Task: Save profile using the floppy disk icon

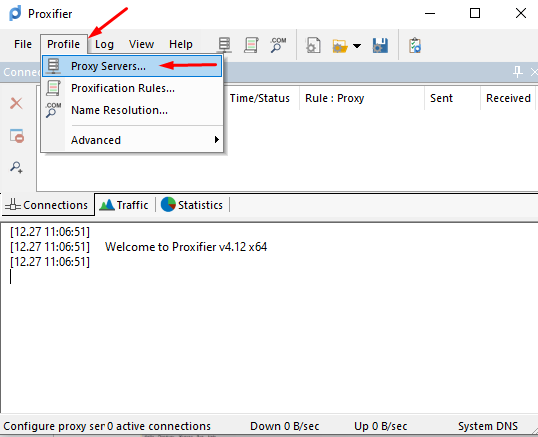Action: click(x=380, y=45)
